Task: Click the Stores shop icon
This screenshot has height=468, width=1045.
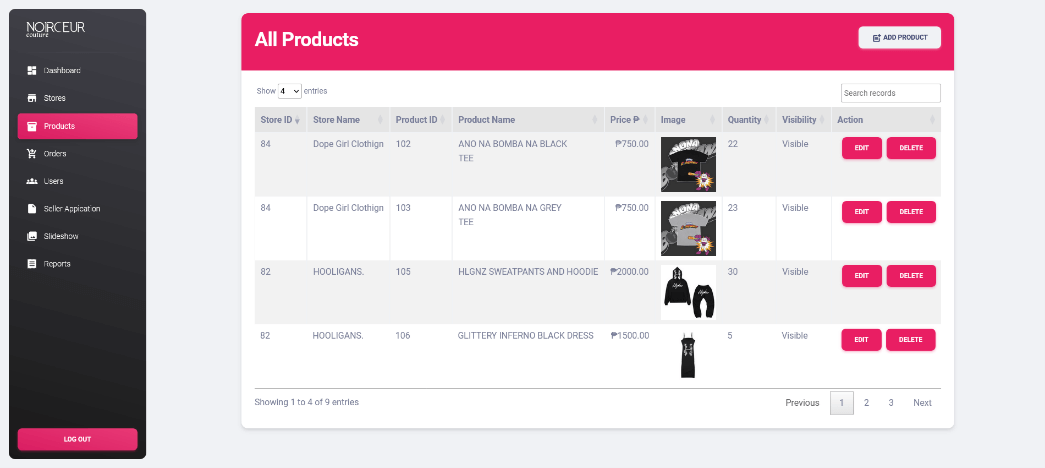Action: (x=32, y=98)
